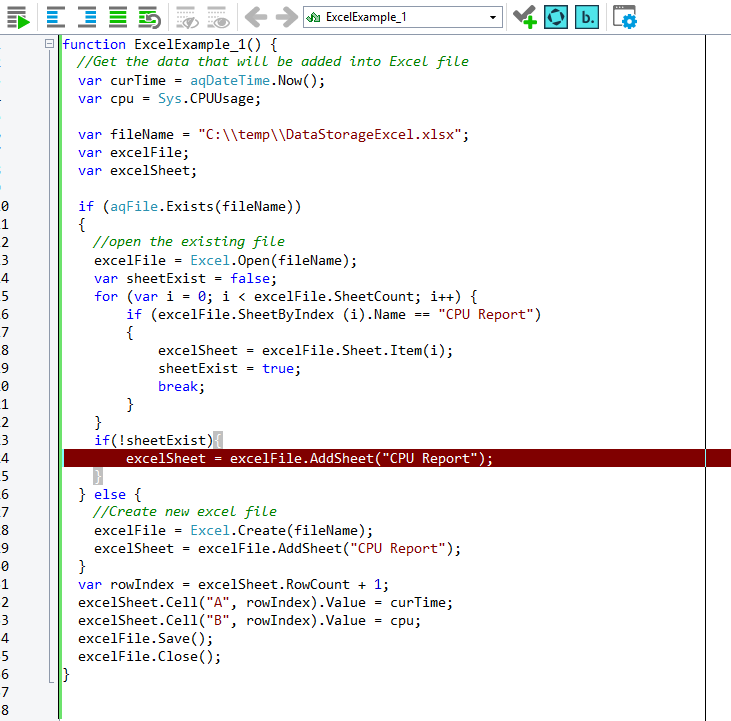Image resolution: width=731 pixels, height=721 pixels.
Task: Click the grayed solid-lines eye icon
Action: (x=218, y=17)
